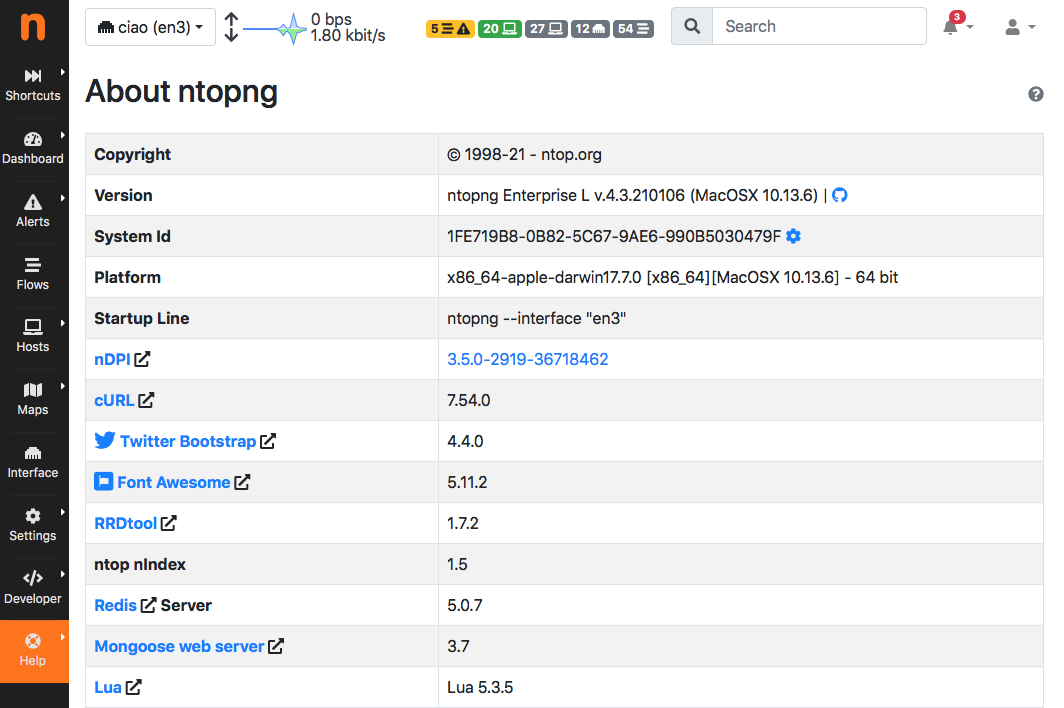Click external link icon beside Lua

(x=134, y=687)
